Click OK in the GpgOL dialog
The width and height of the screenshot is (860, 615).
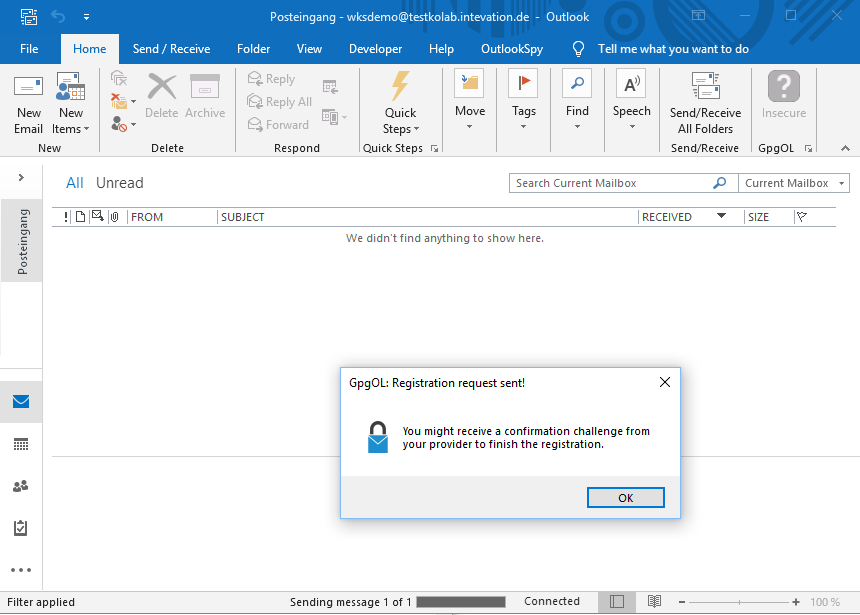pos(625,498)
